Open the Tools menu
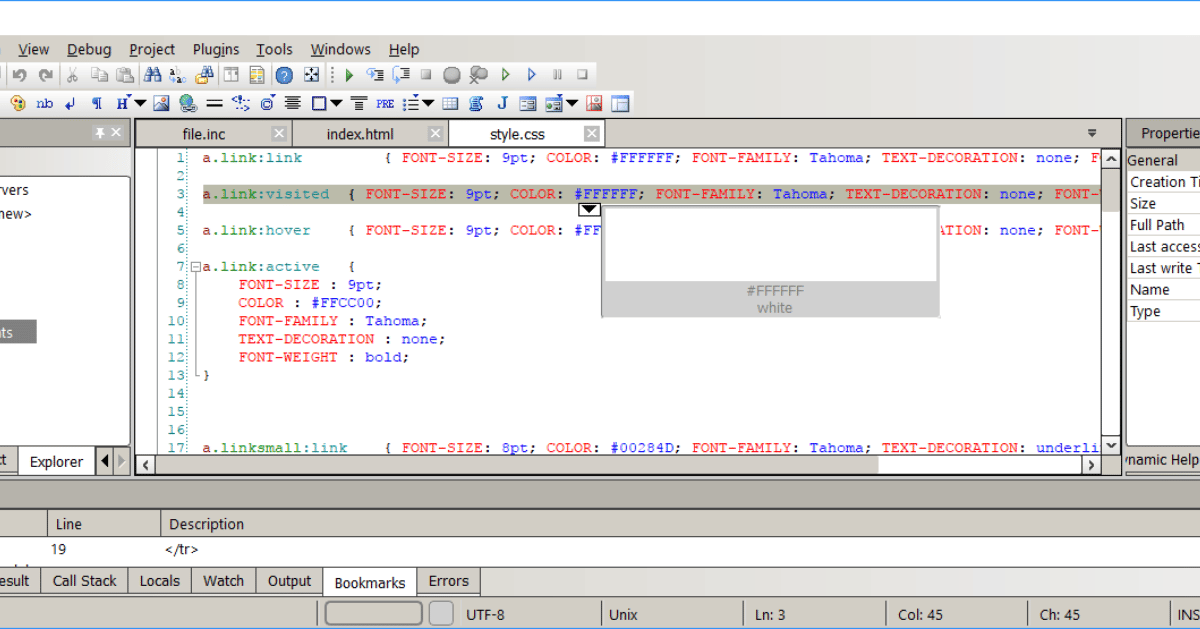The height and width of the screenshot is (629, 1200). pyautogui.click(x=274, y=49)
